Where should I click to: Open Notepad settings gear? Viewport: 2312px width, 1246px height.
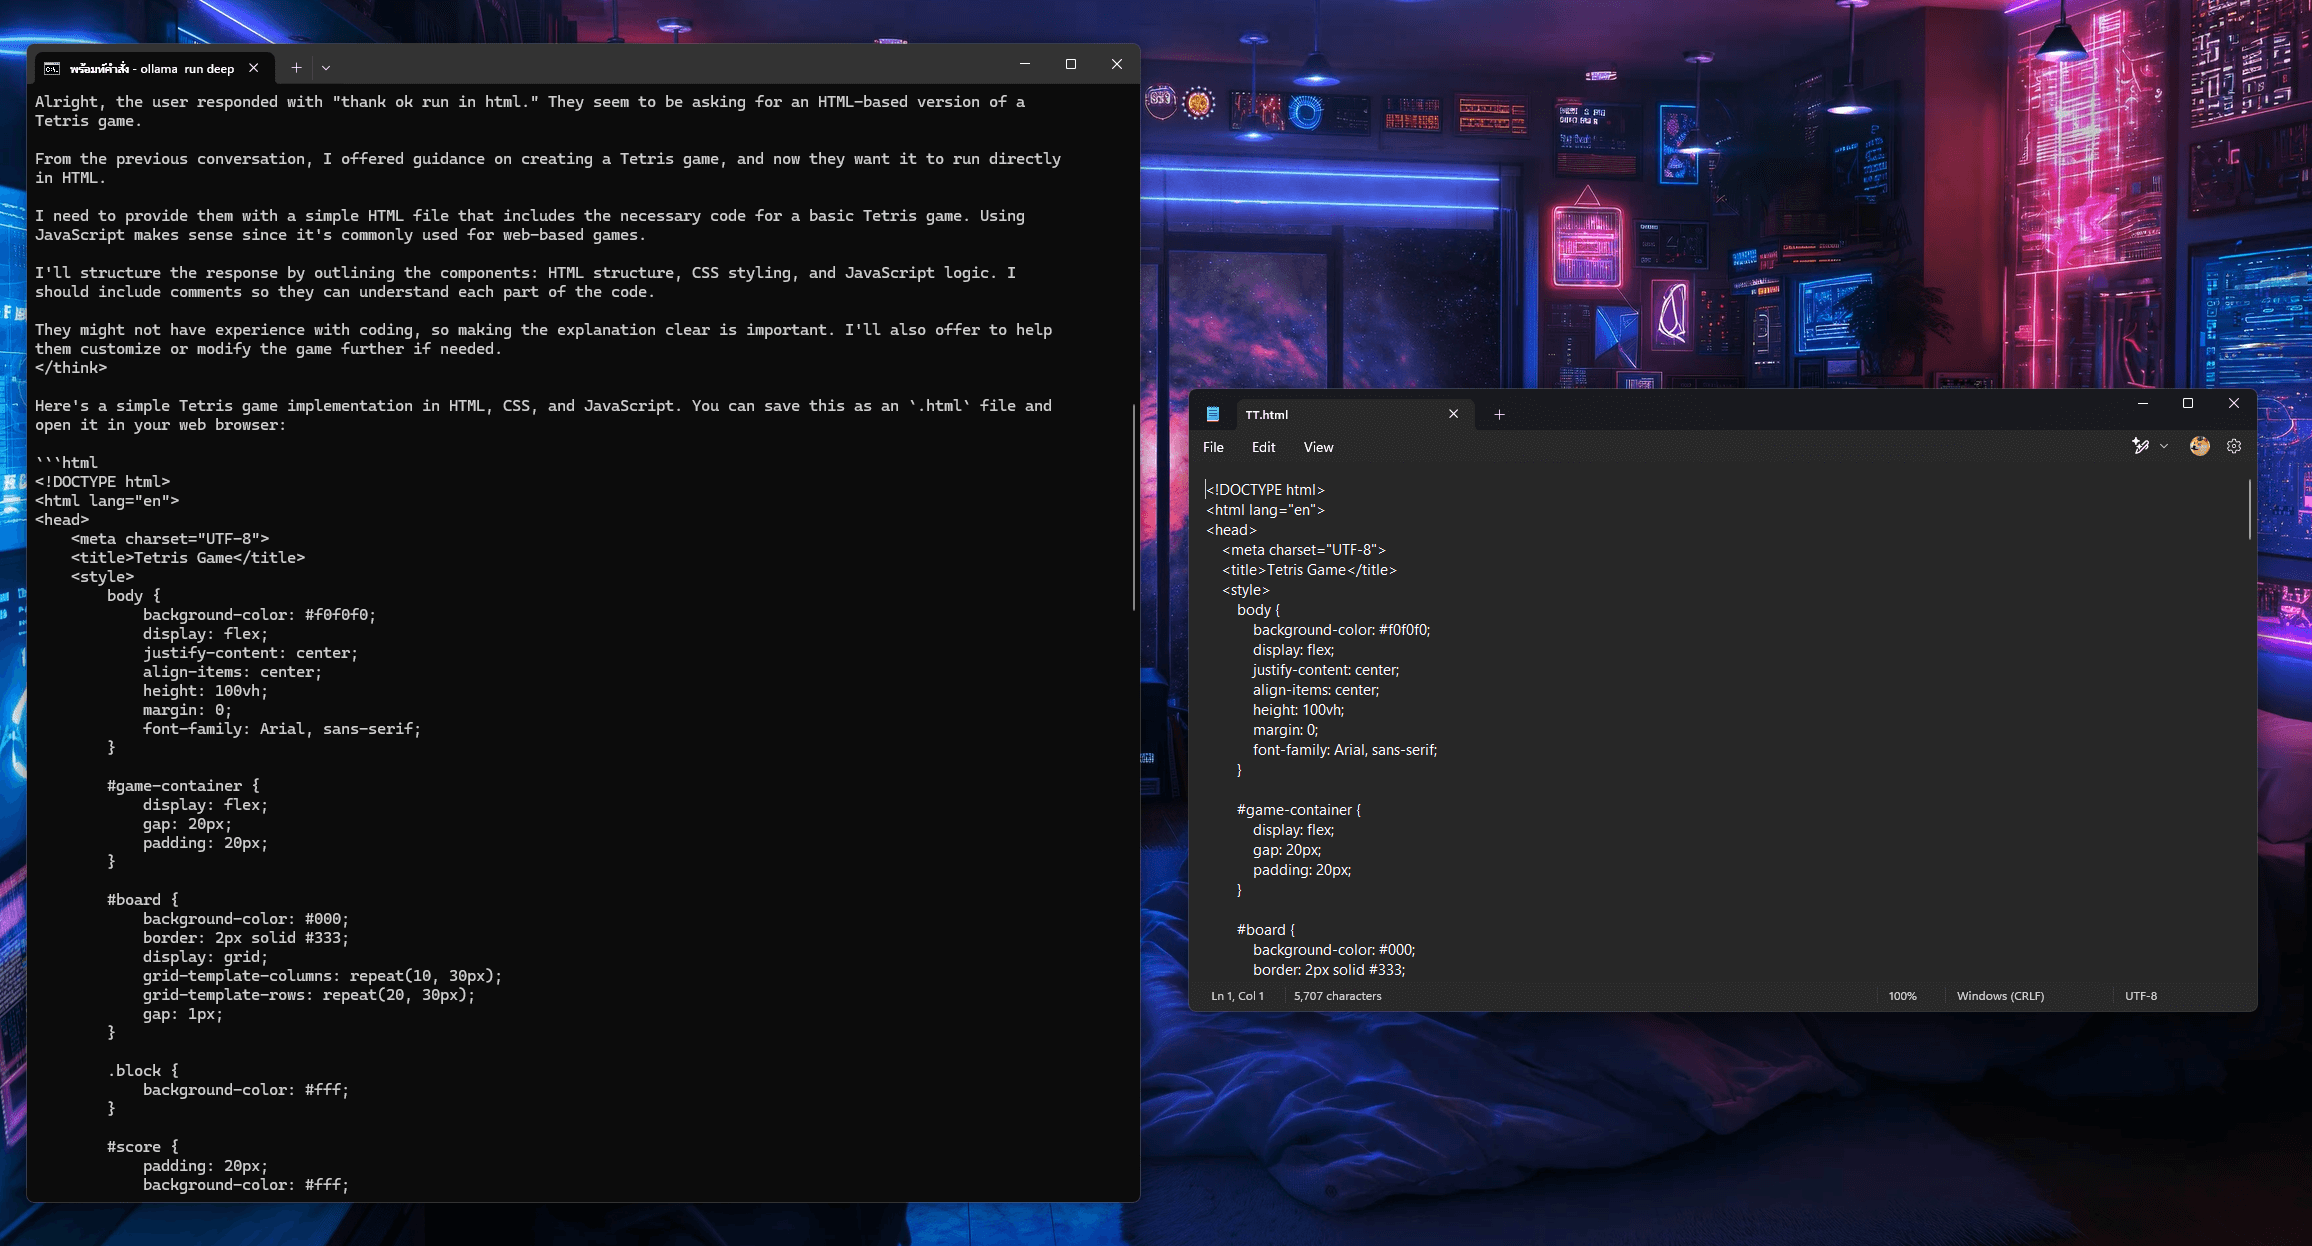[2234, 446]
